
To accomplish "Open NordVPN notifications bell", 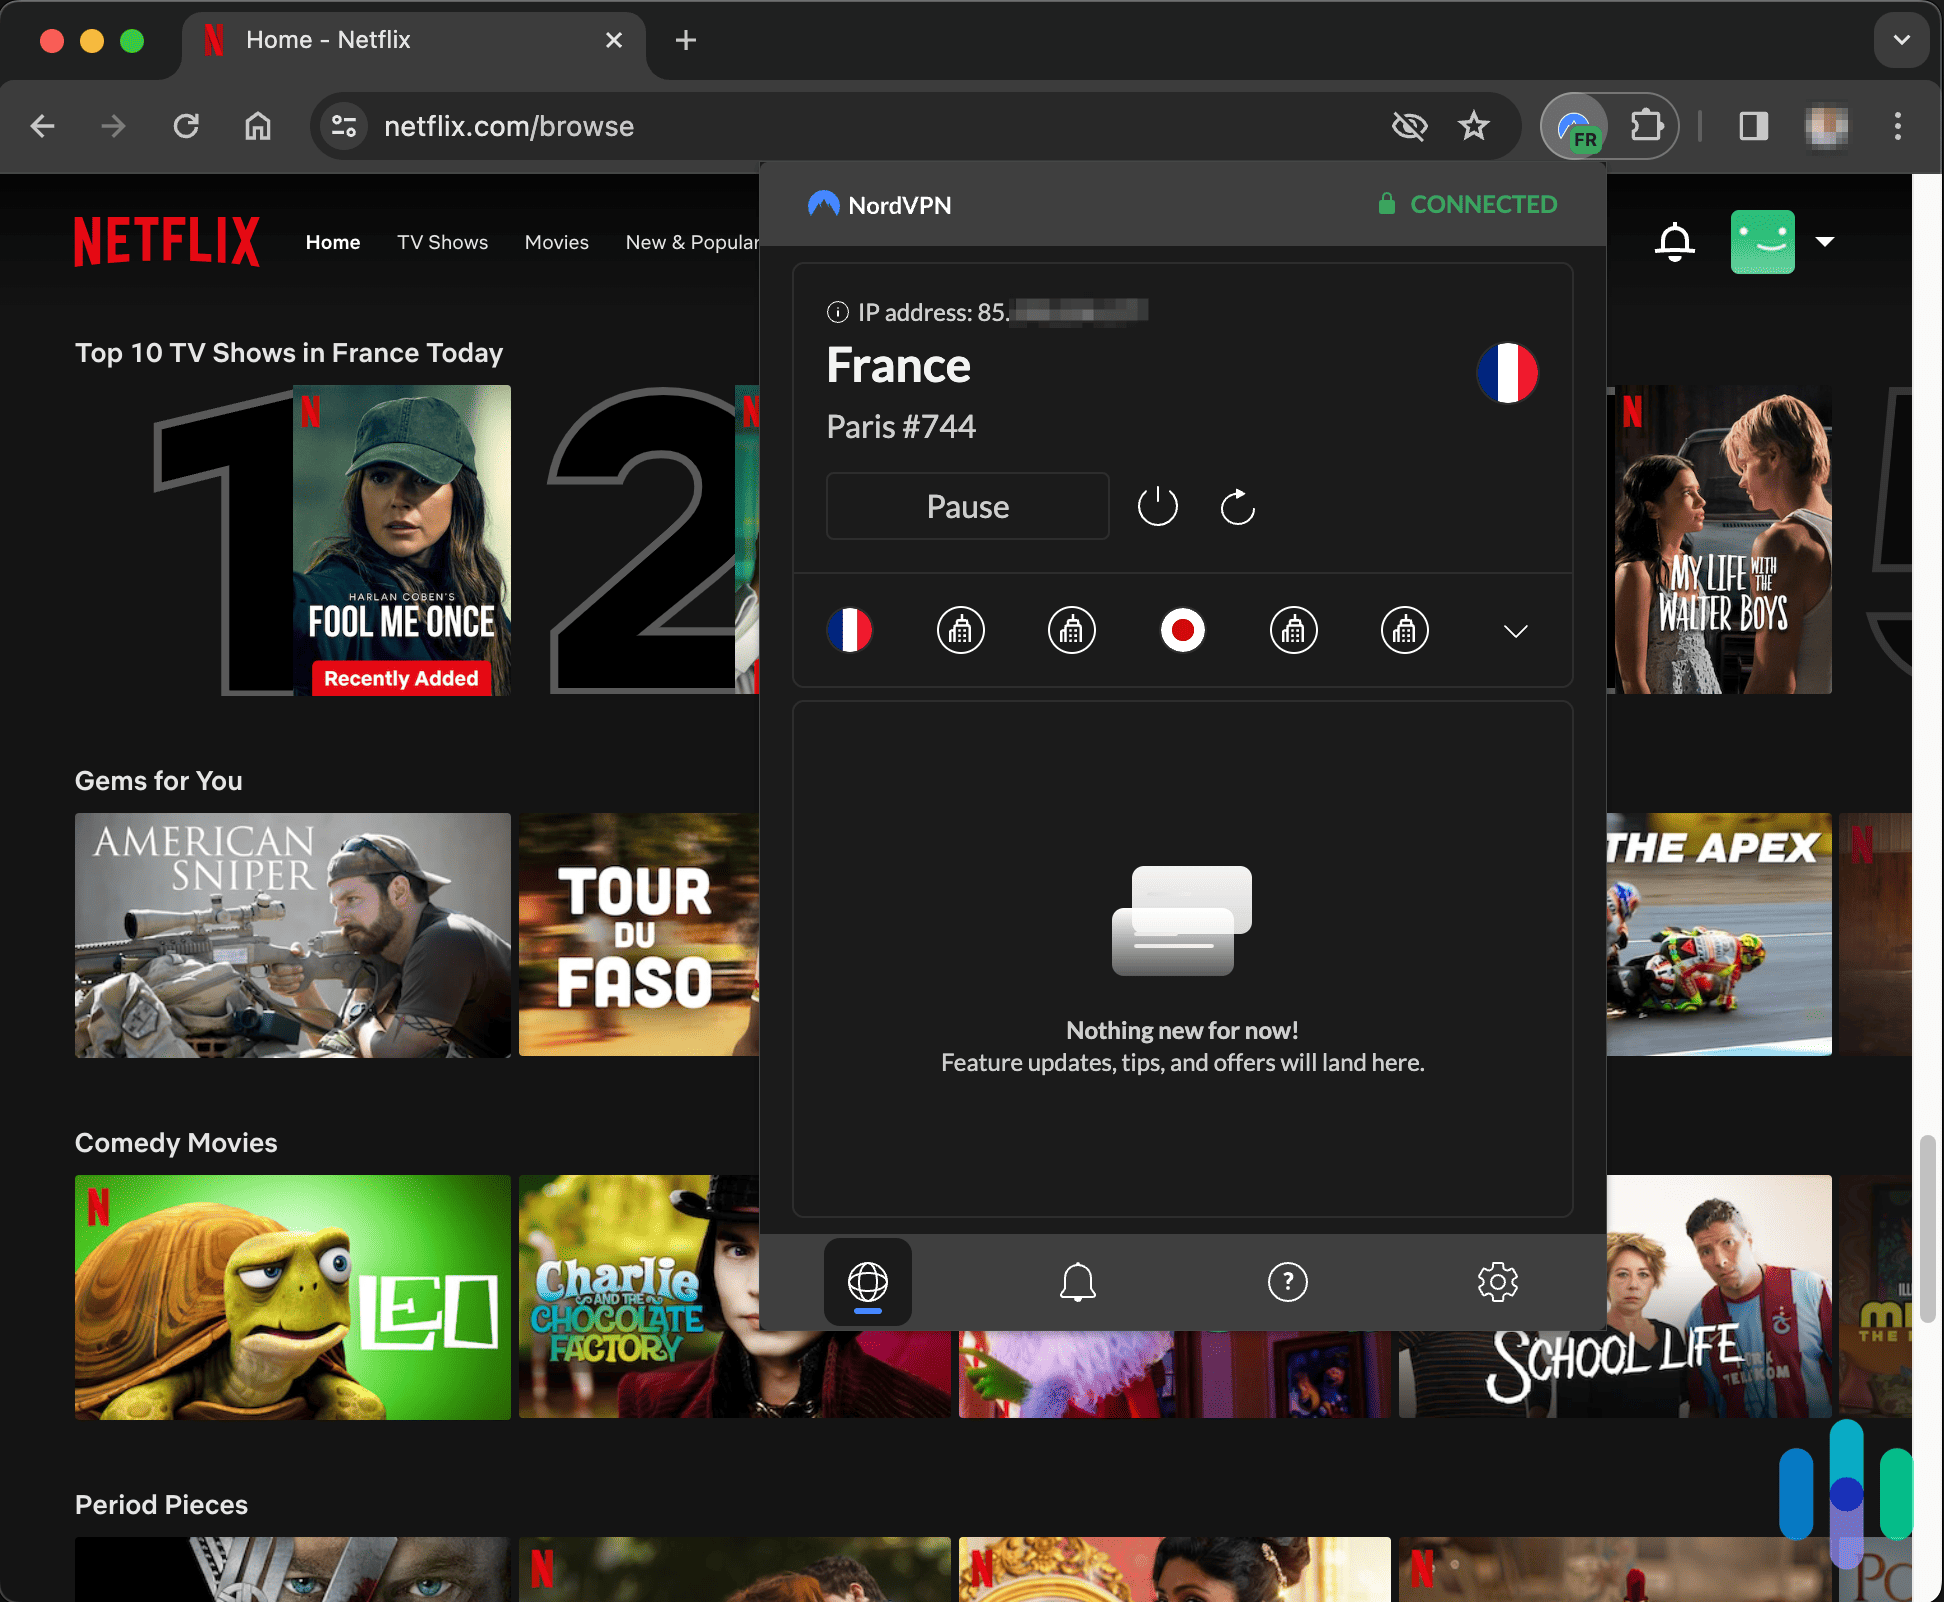I will pos(1077,1283).
